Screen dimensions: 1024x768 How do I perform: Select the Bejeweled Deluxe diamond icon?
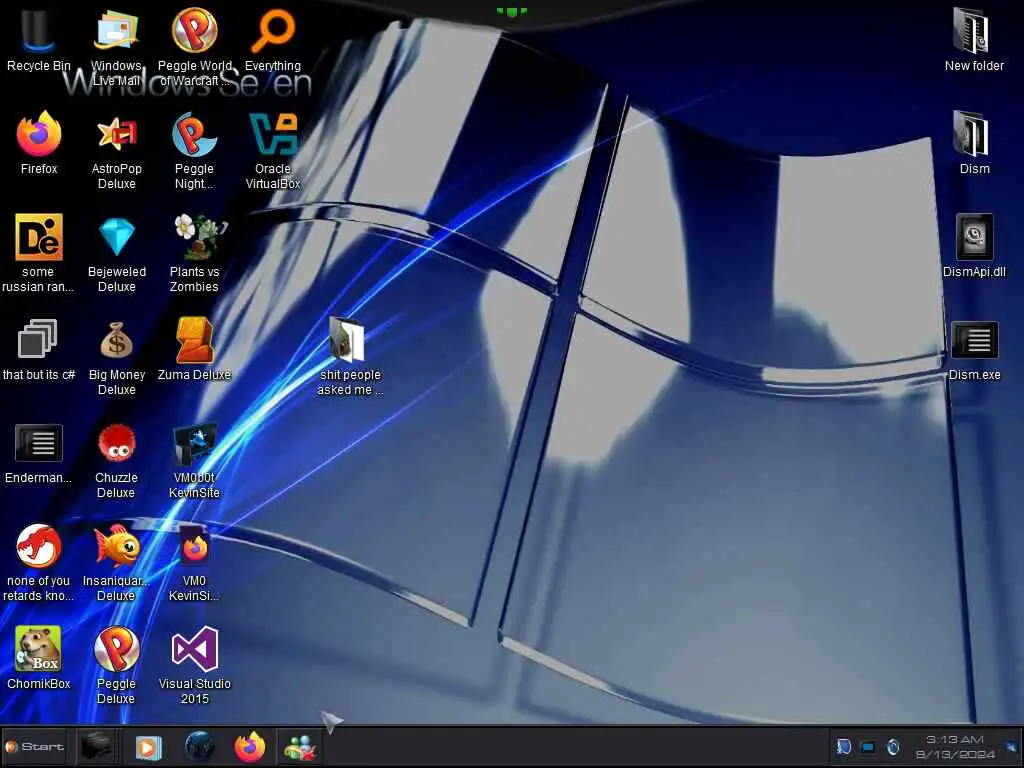(x=116, y=237)
